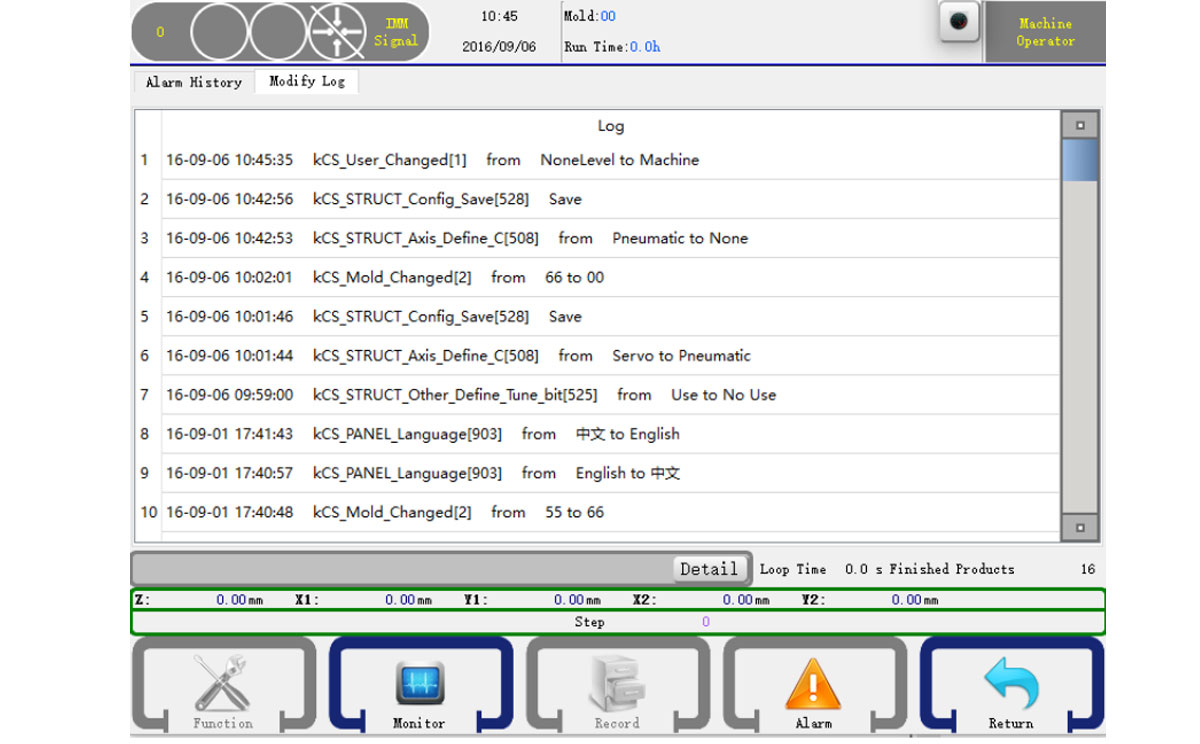
Task: Click the camera screenshot icon at top
Action: [x=958, y=23]
